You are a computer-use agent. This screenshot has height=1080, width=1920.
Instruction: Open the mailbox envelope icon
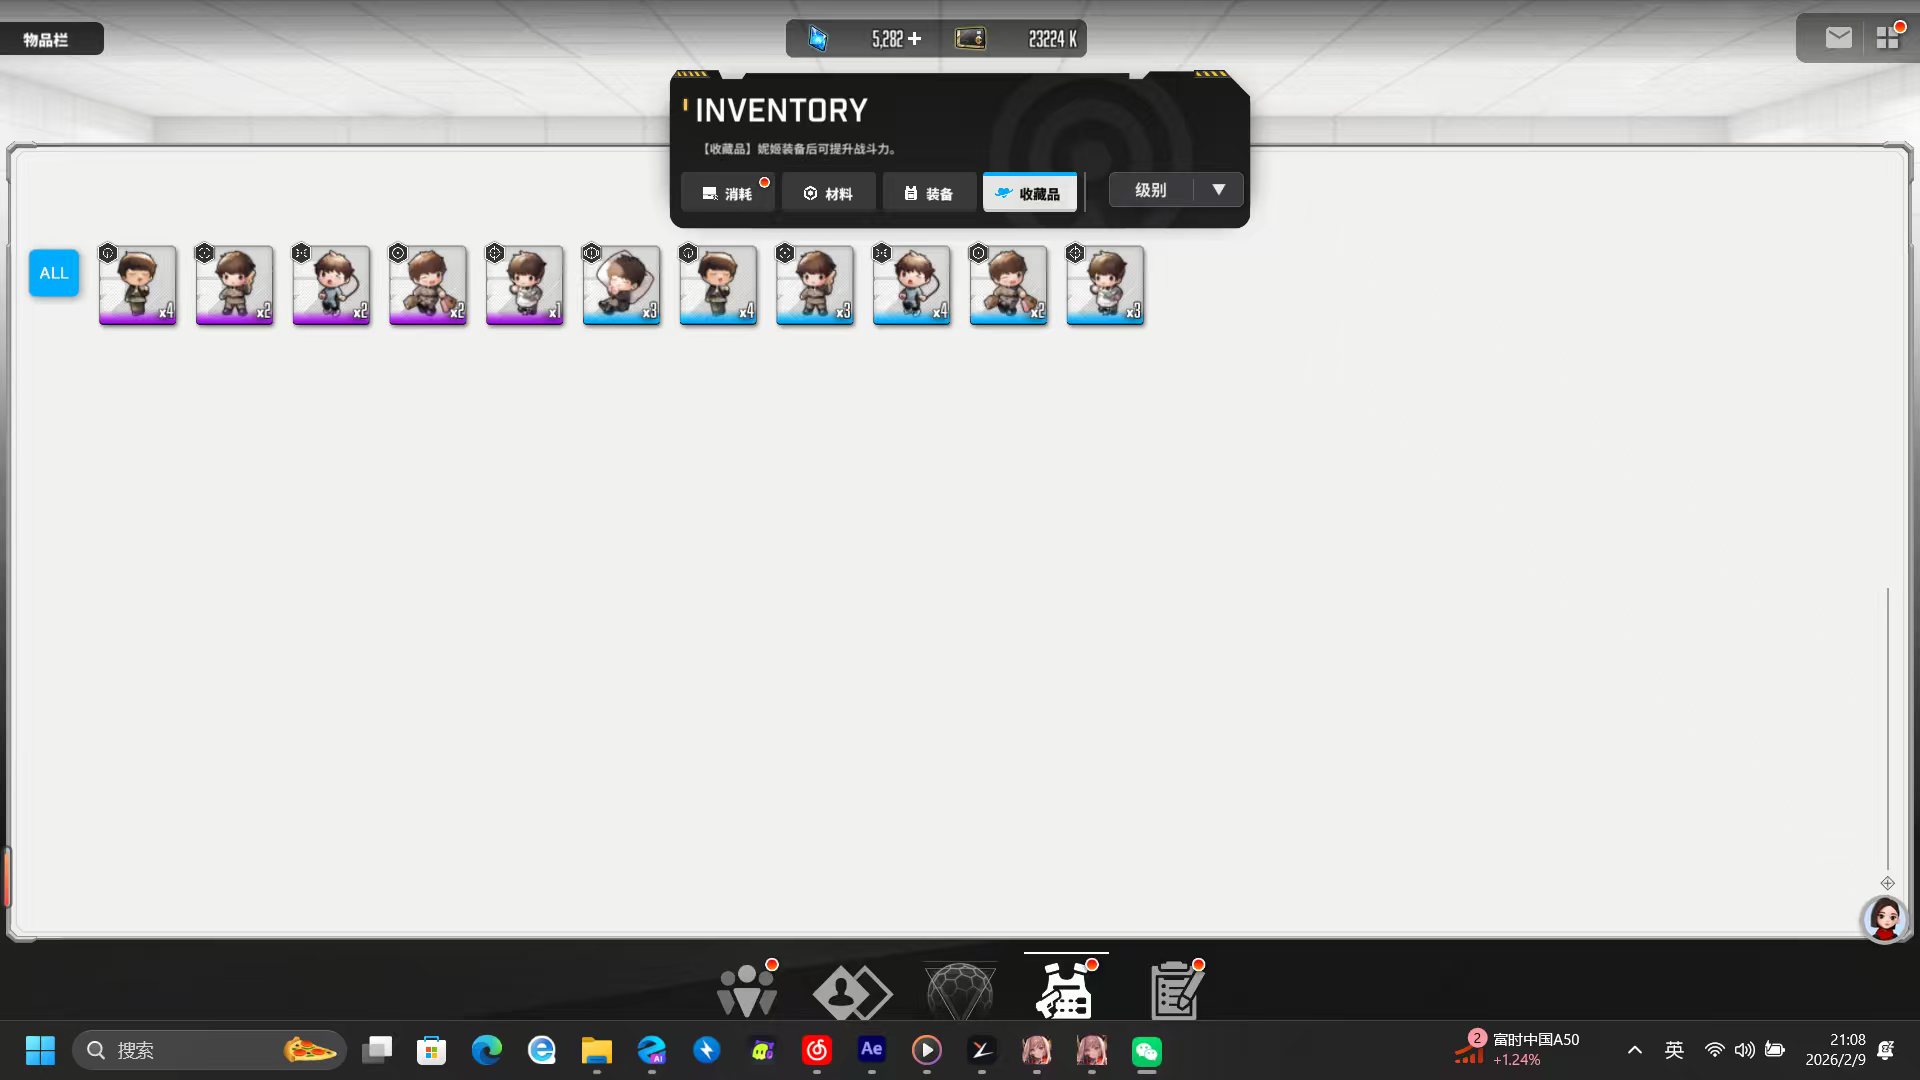click(1838, 38)
